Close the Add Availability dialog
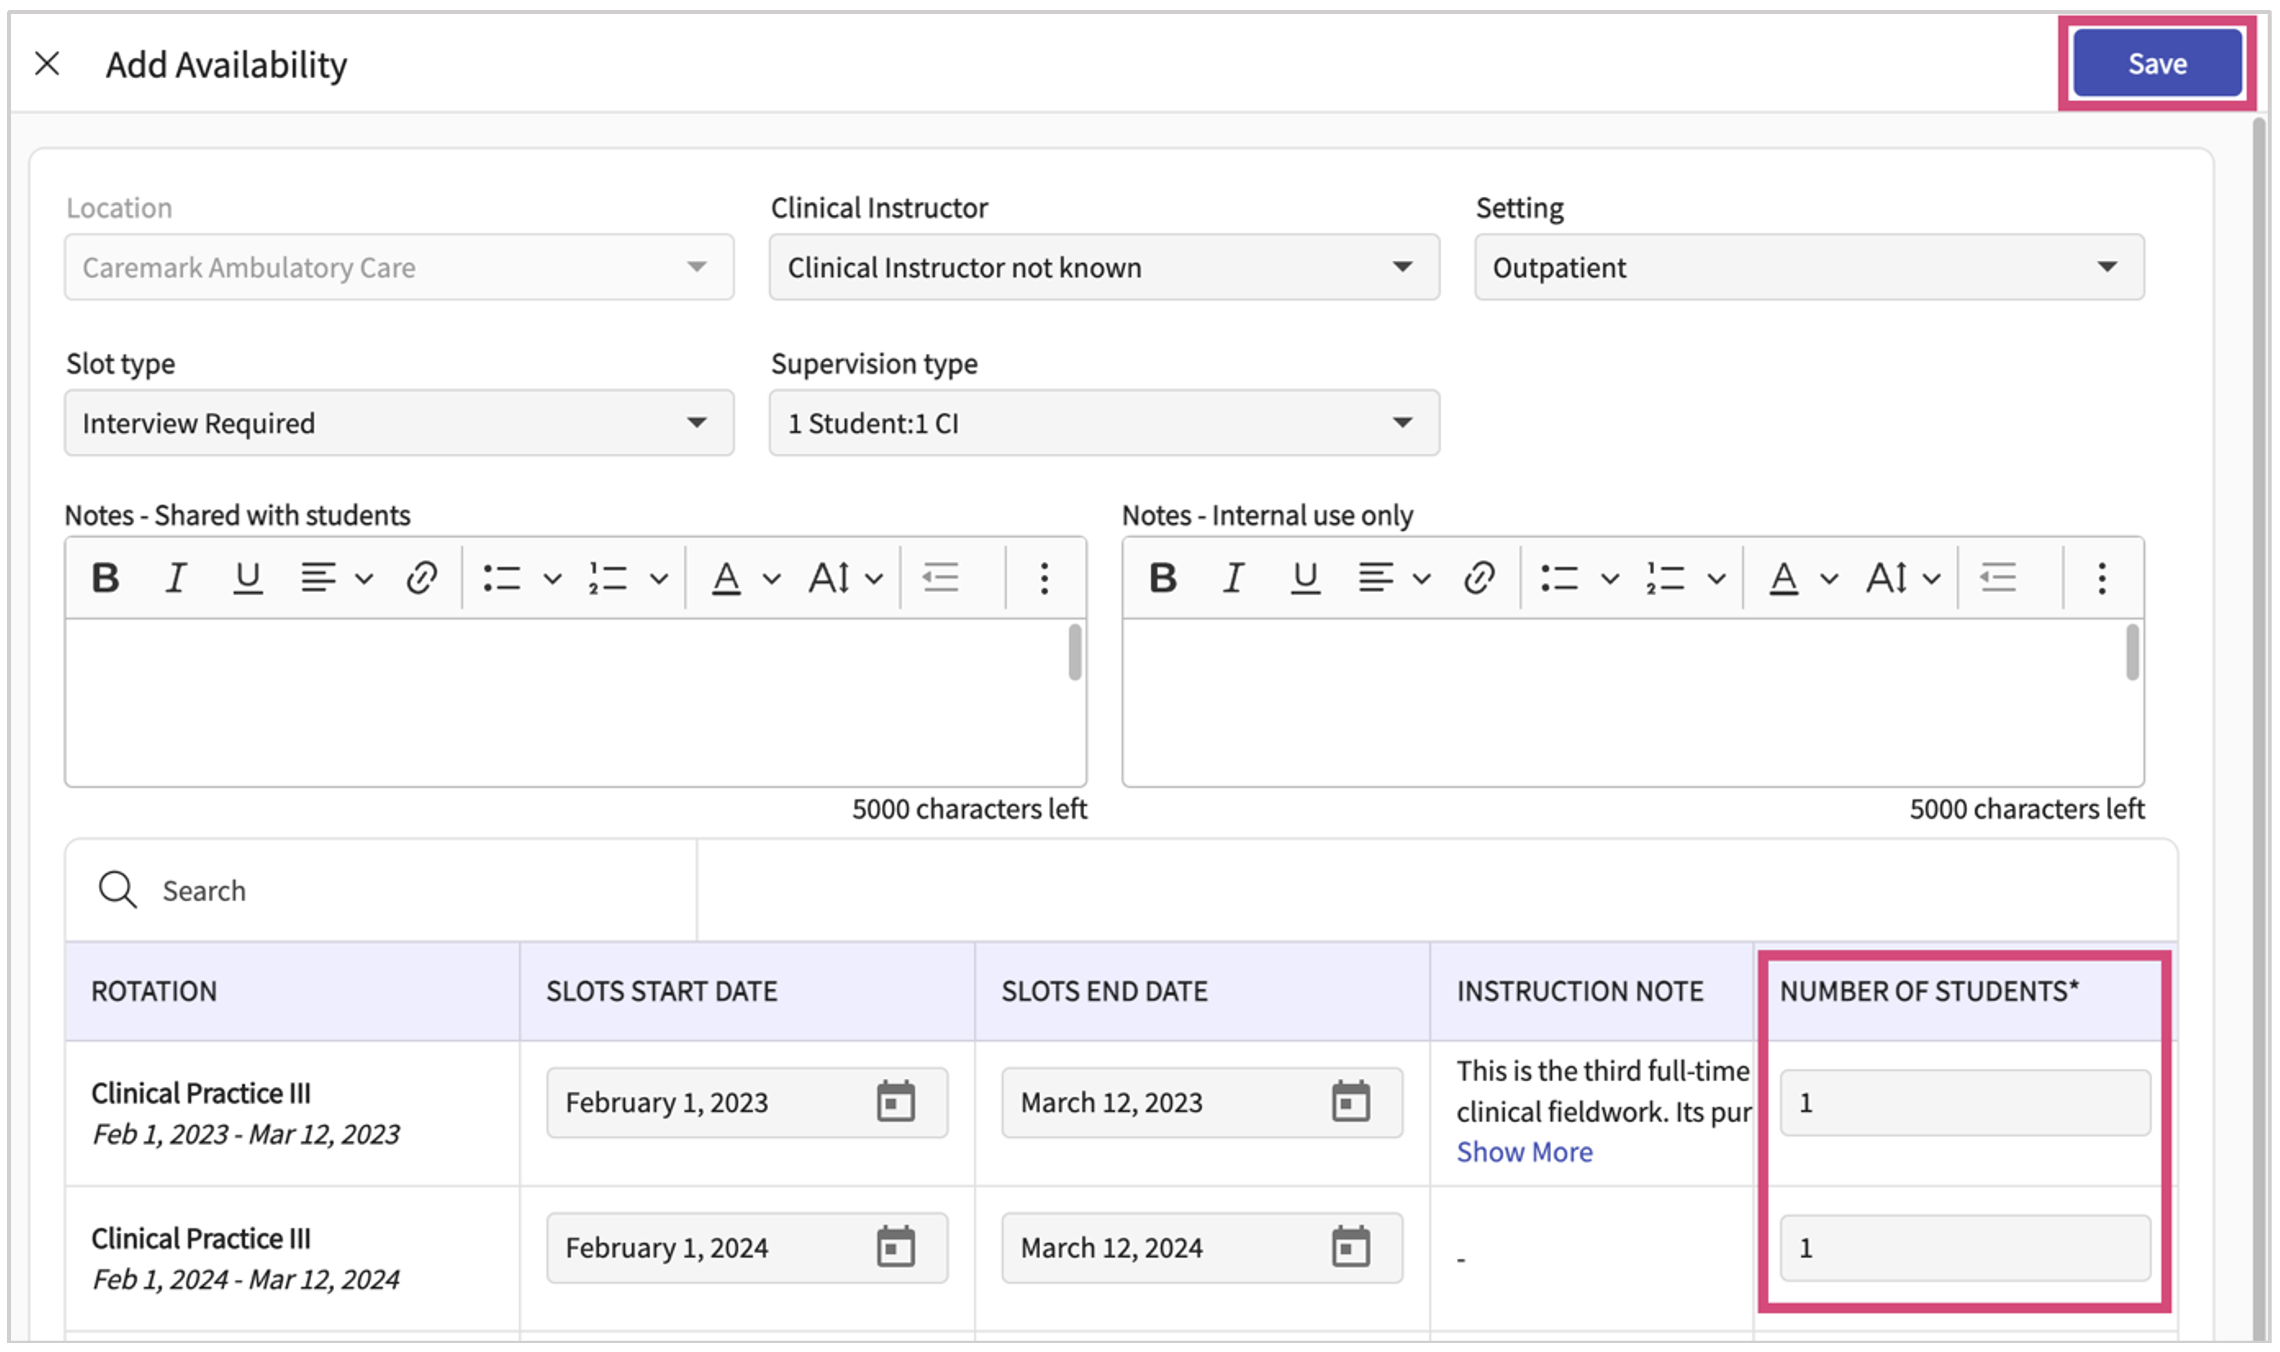This screenshot has height=1352, width=2280. pyautogui.click(x=47, y=64)
